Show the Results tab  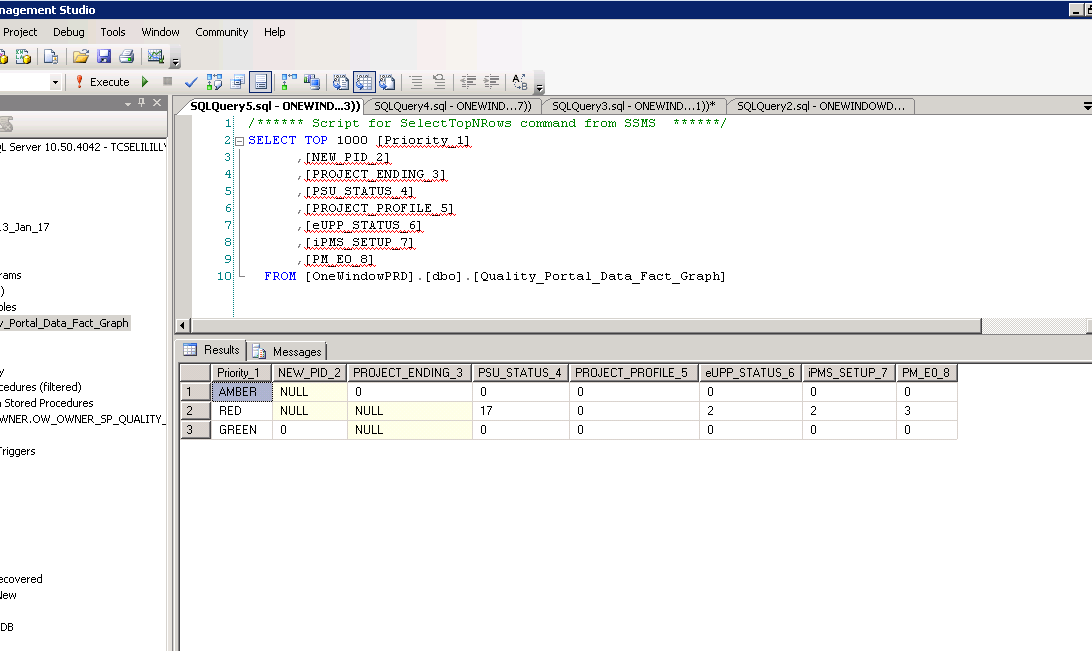coord(212,350)
